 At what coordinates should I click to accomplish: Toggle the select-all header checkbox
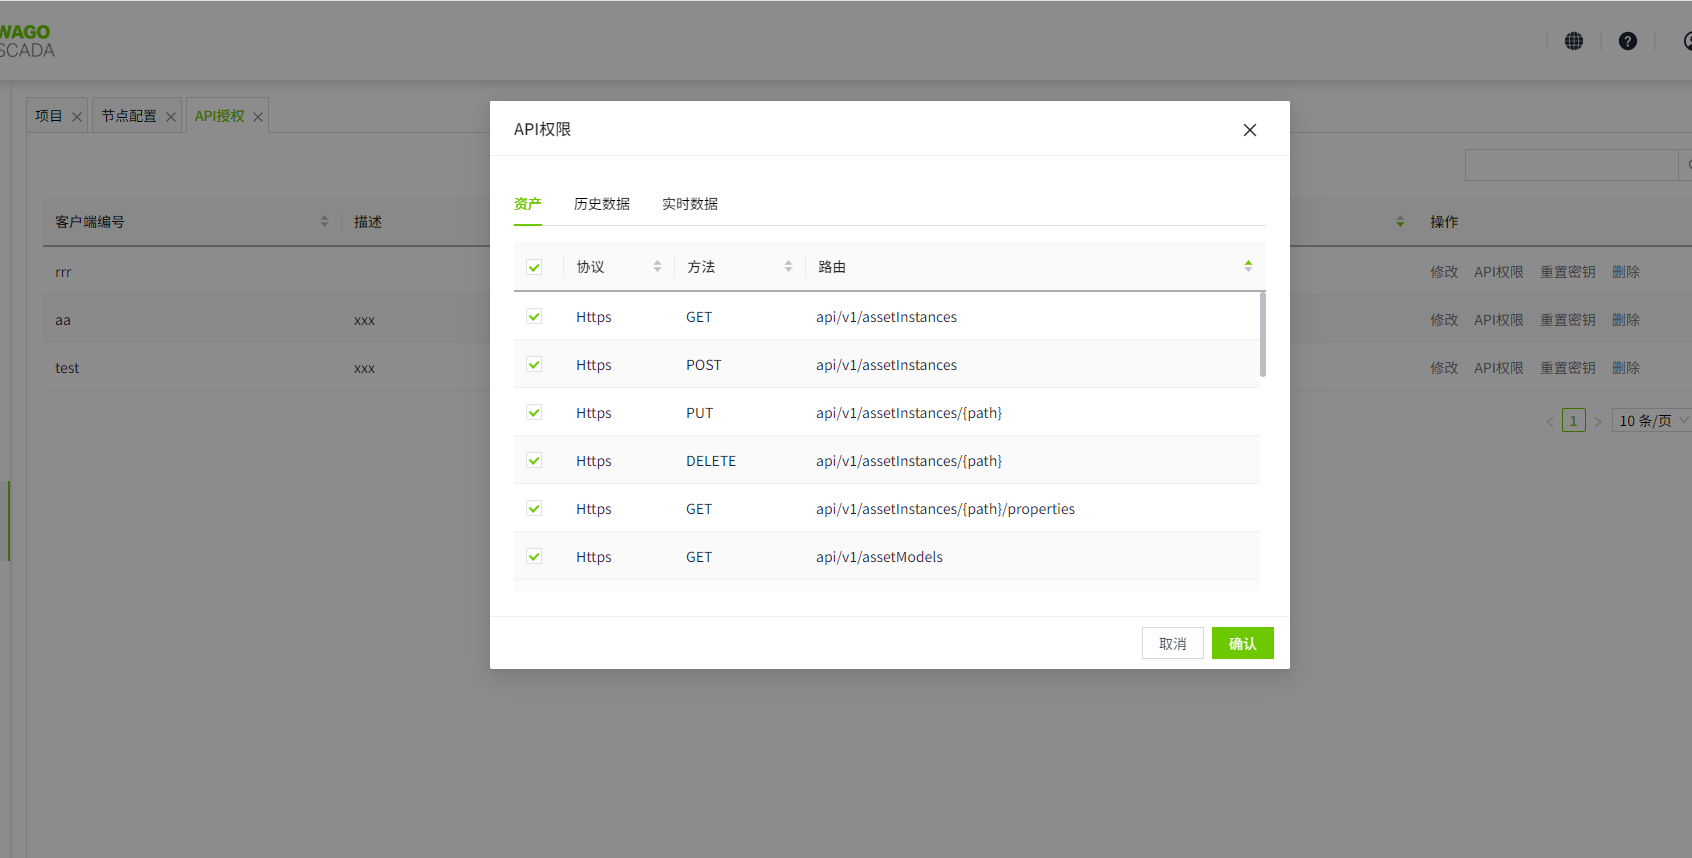click(x=534, y=267)
